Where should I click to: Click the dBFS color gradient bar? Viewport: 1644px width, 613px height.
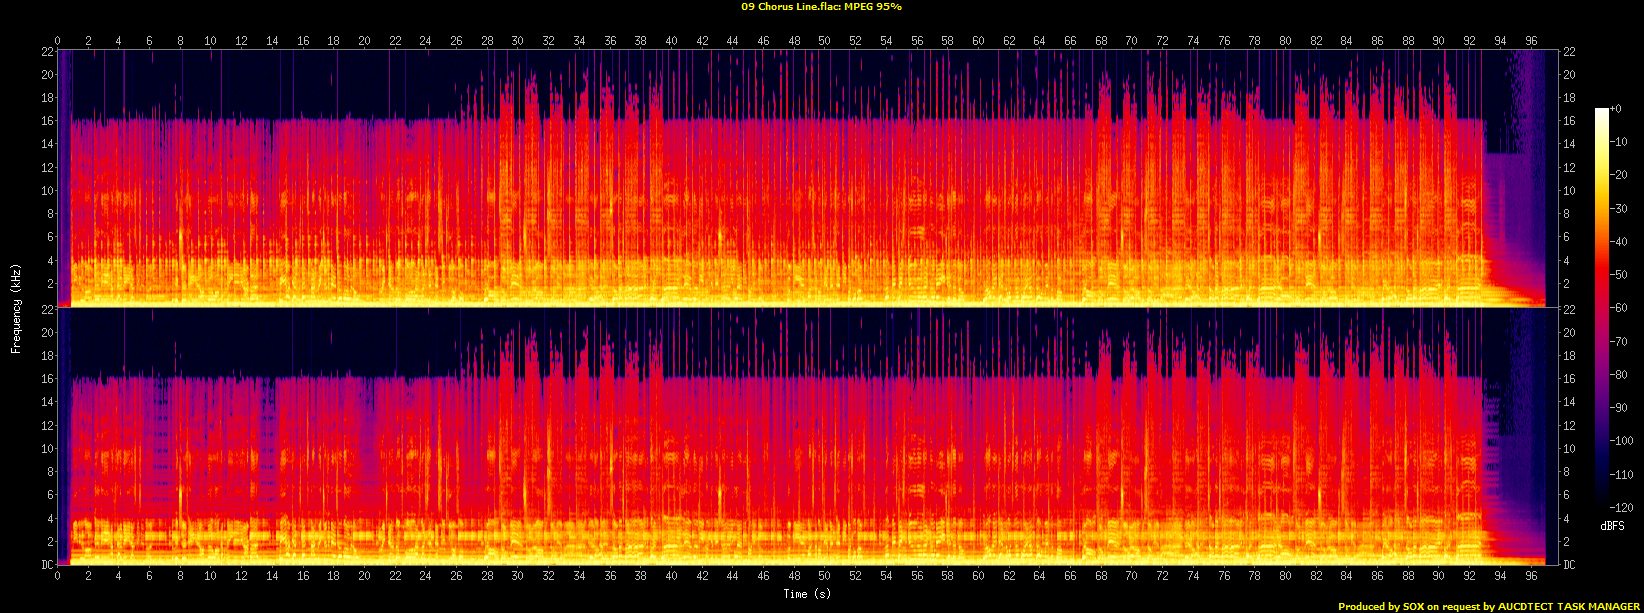coord(1601,308)
